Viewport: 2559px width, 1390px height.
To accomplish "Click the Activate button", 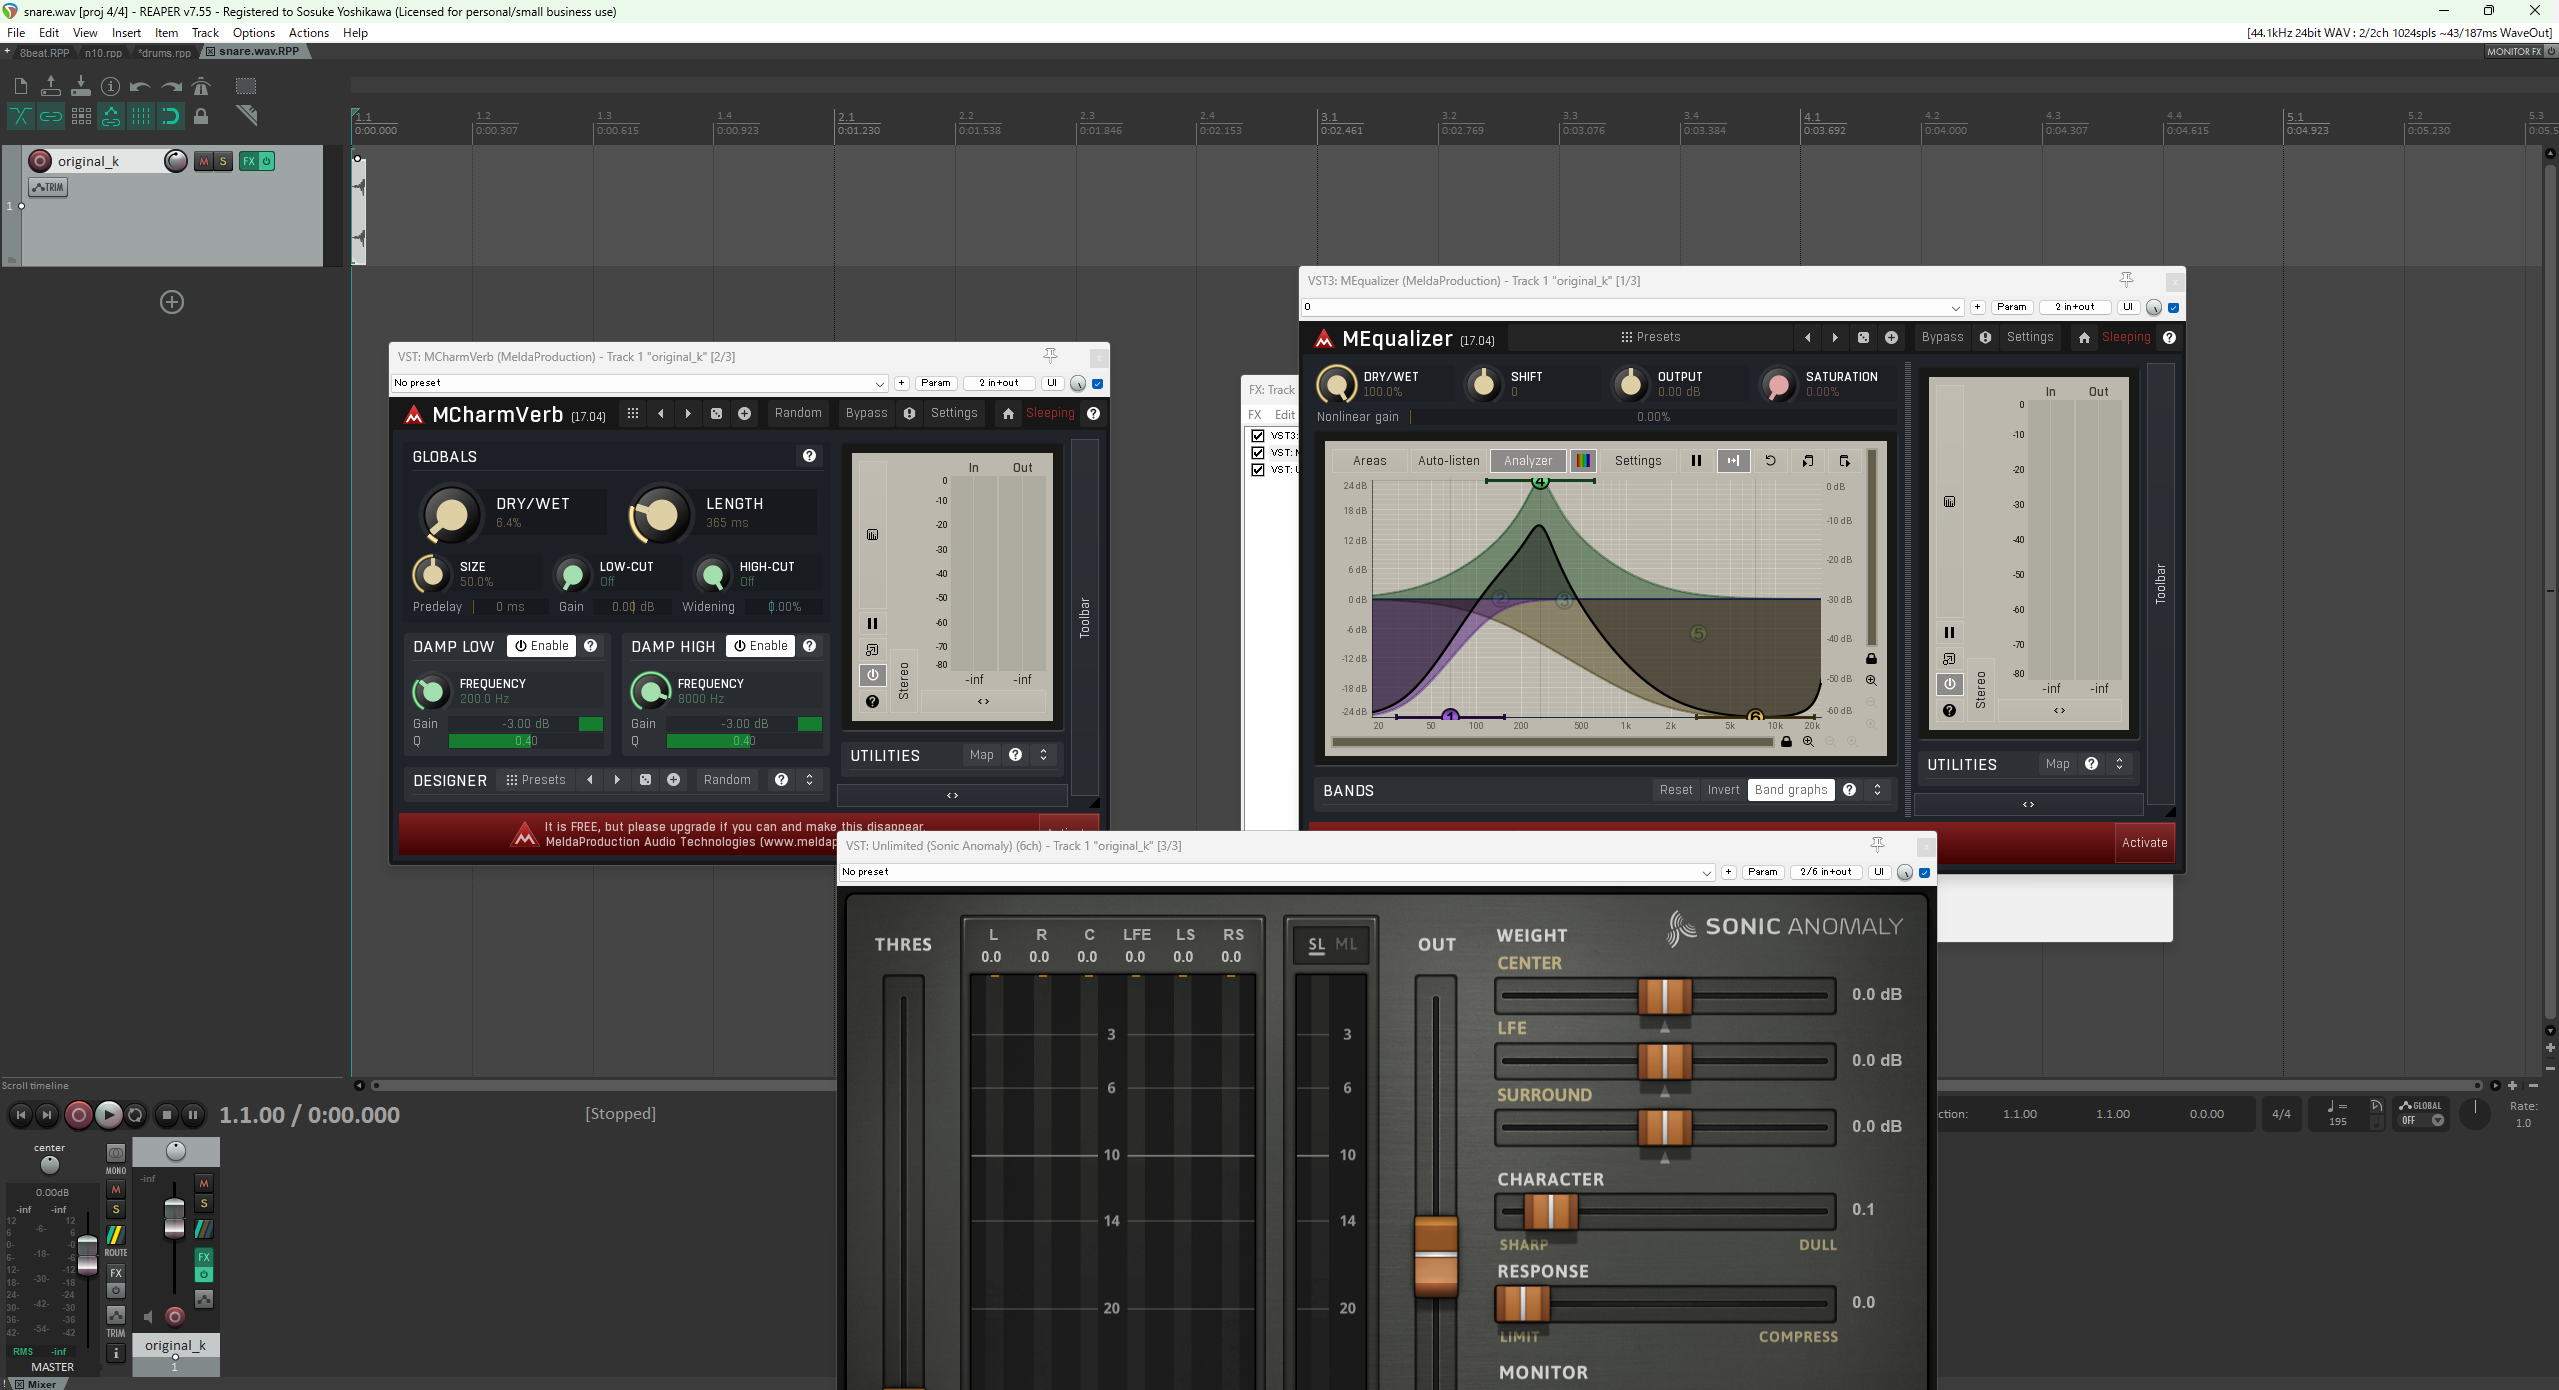I will [x=2144, y=843].
